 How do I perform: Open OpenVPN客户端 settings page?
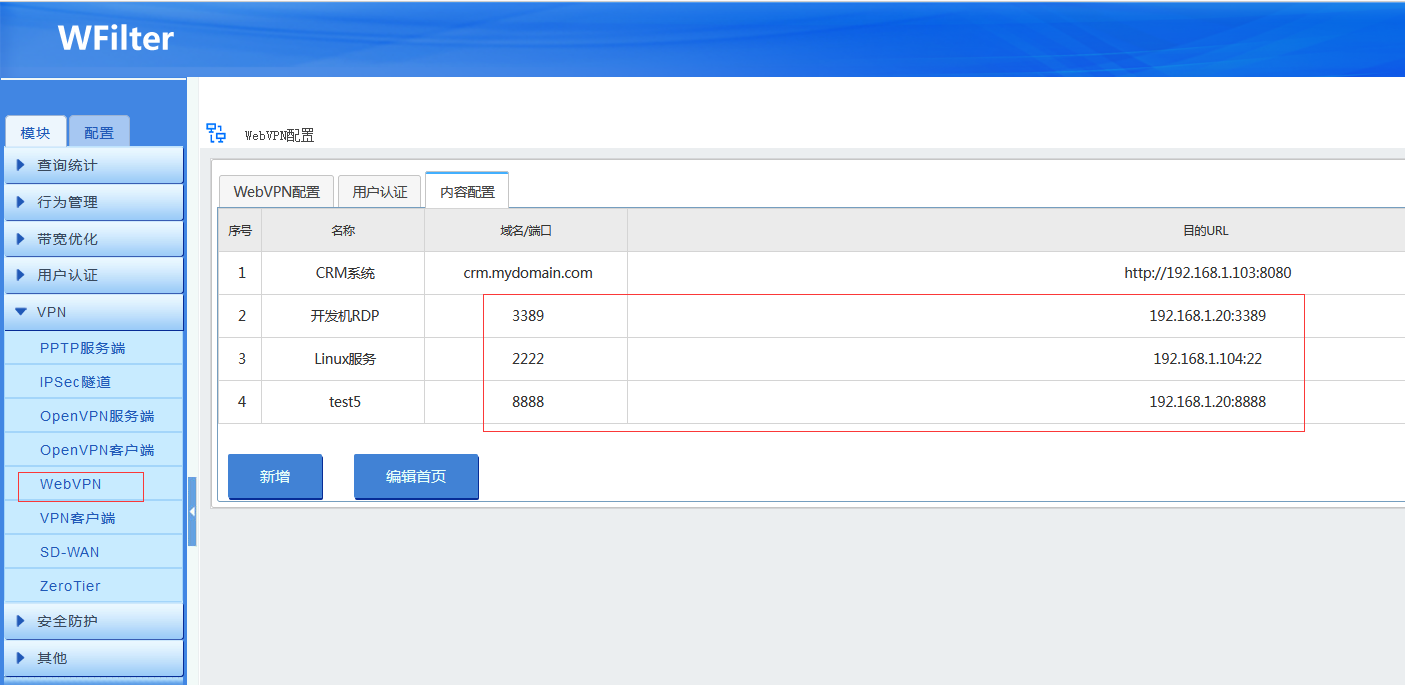coord(96,450)
